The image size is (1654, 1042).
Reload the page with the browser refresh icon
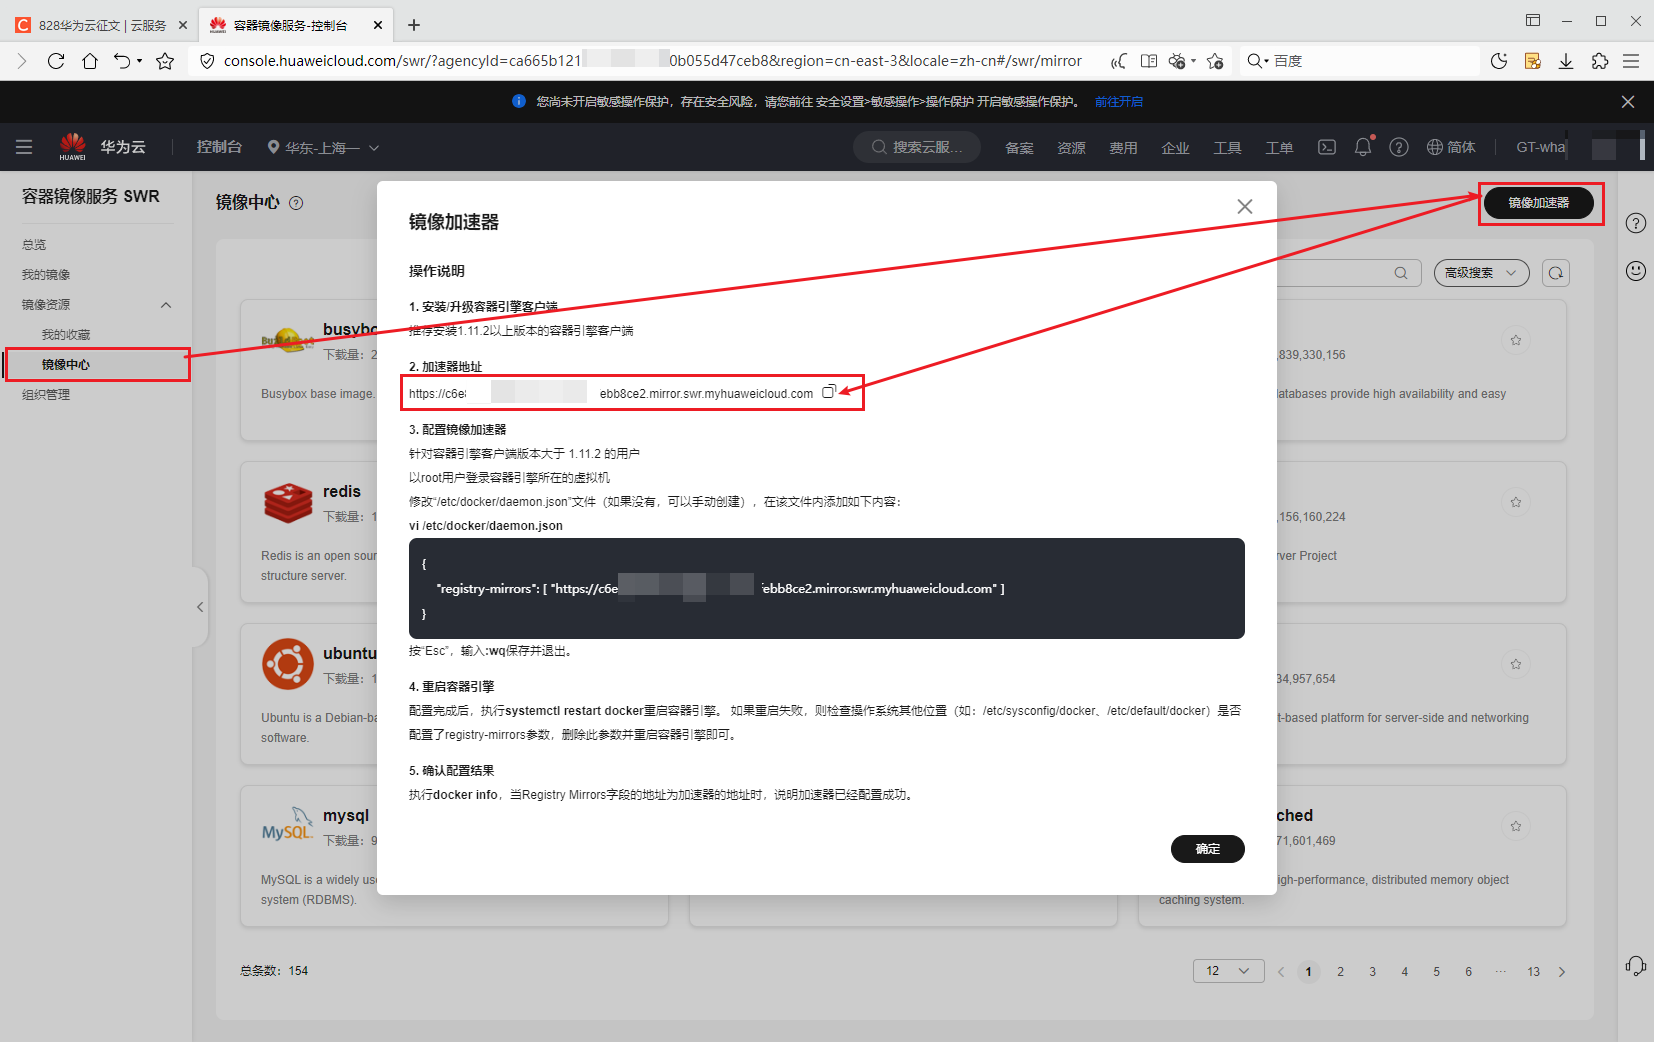tap(56, 61)
